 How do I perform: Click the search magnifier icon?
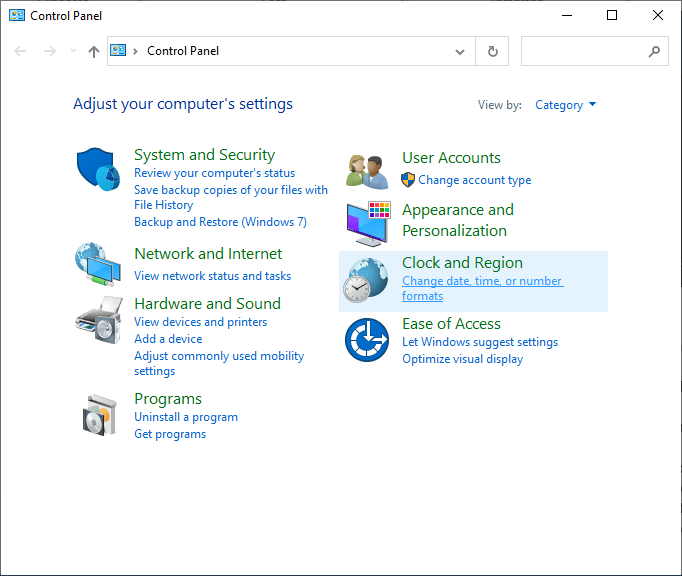654,51
